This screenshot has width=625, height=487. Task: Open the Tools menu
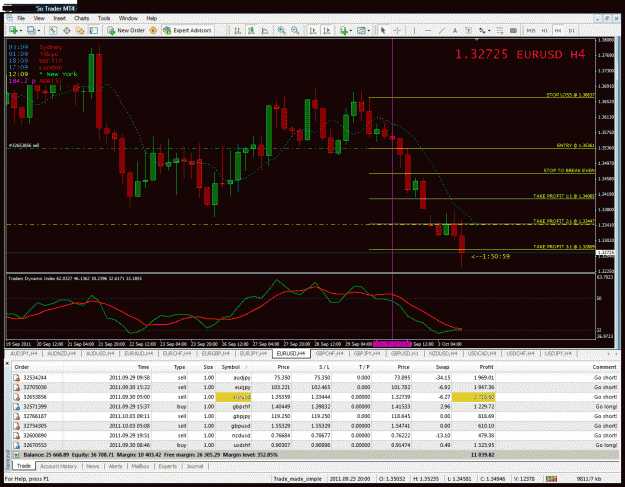(104, 18)
